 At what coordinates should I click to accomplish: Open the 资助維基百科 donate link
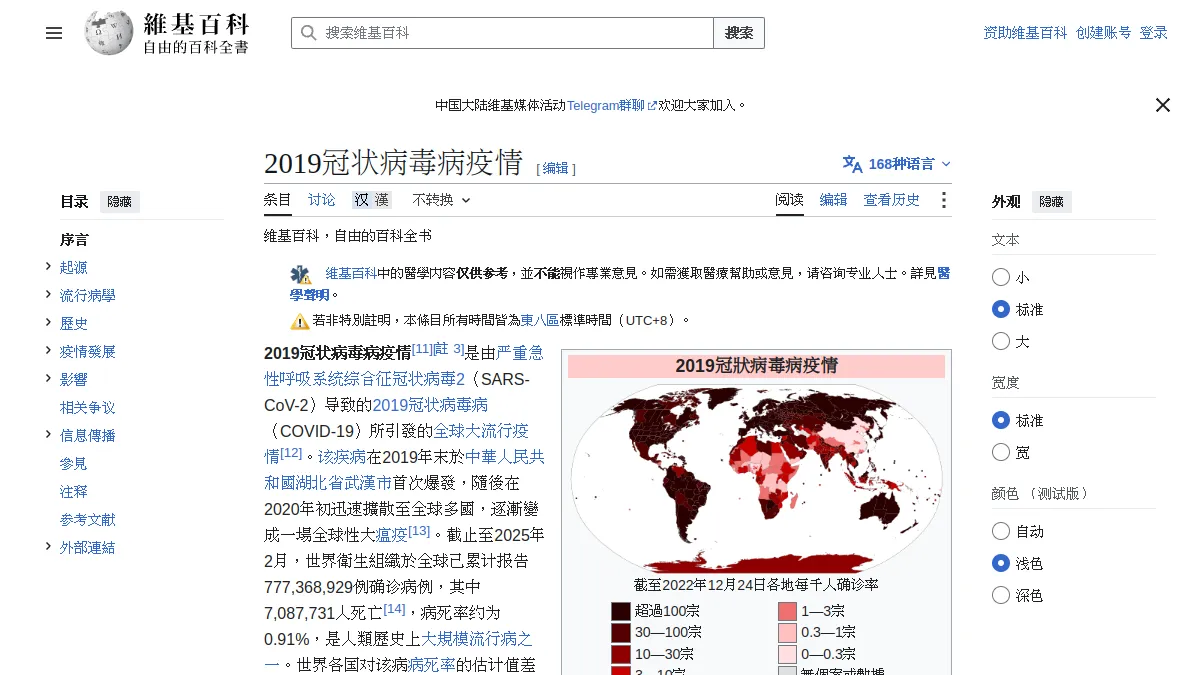tap(1026, 33)
